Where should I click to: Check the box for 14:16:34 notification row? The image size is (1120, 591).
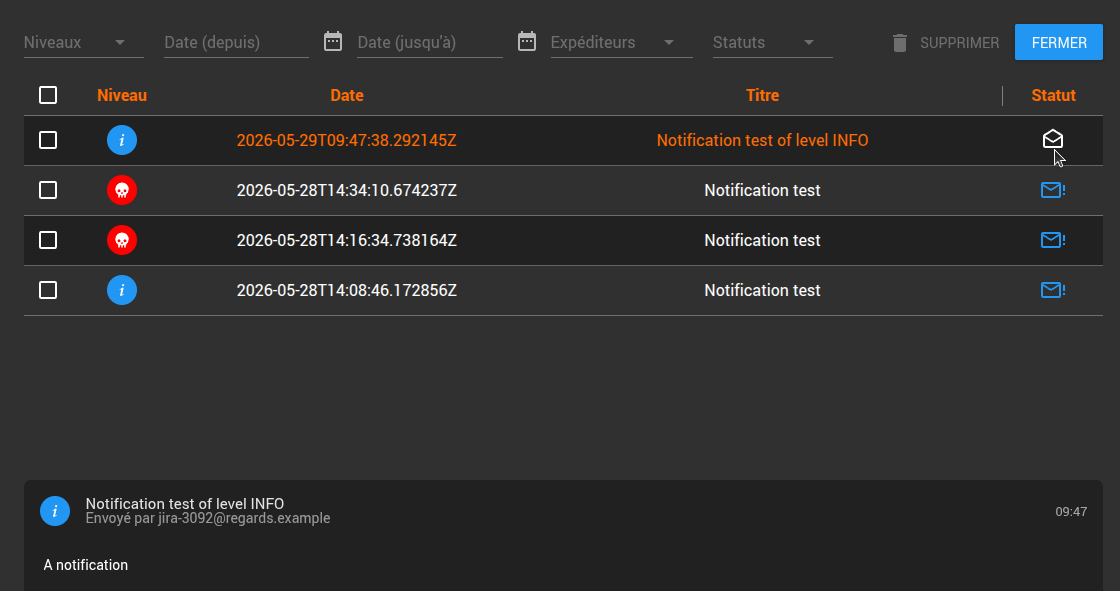[x=48, y=240]
